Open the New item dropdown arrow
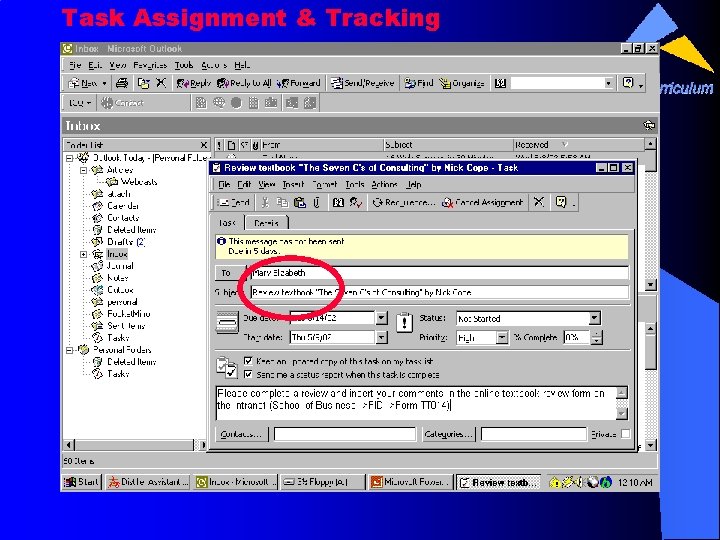The image size is (720, 540). [x=105, y=83]
